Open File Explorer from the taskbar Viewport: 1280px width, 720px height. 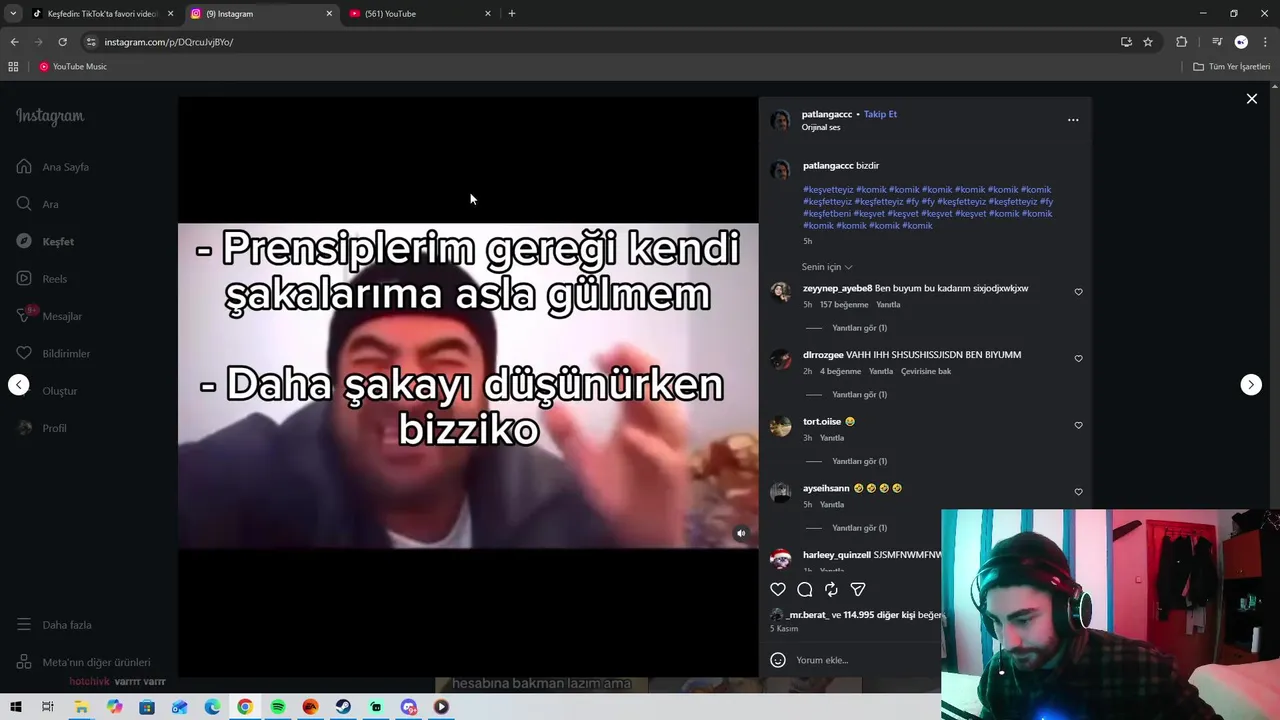point(81,707)
